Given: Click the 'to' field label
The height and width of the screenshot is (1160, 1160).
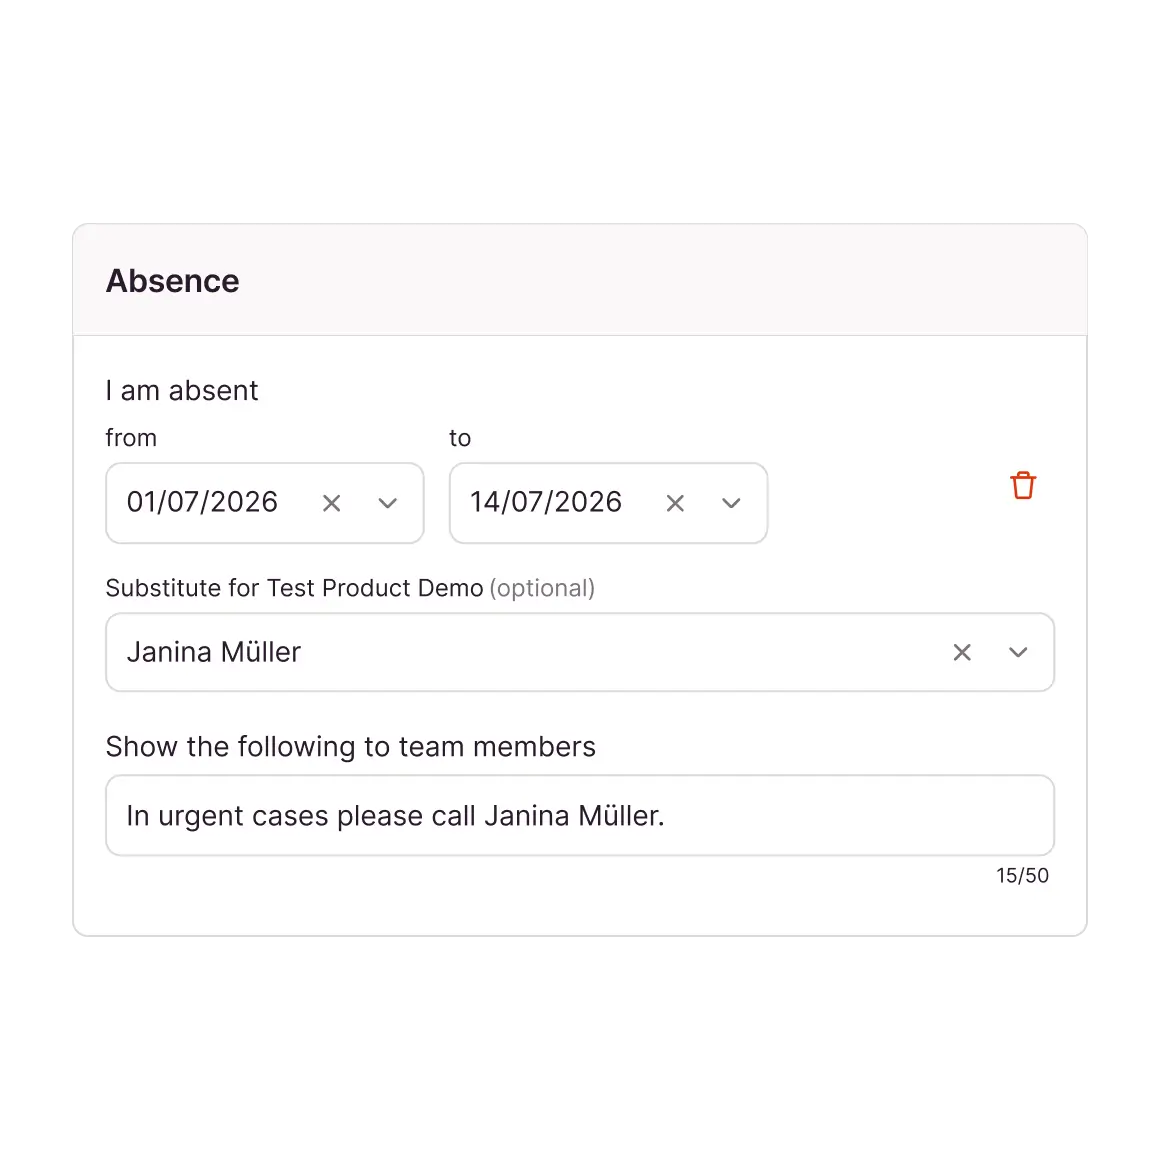Looking at the screenshot, I should 460,438.
